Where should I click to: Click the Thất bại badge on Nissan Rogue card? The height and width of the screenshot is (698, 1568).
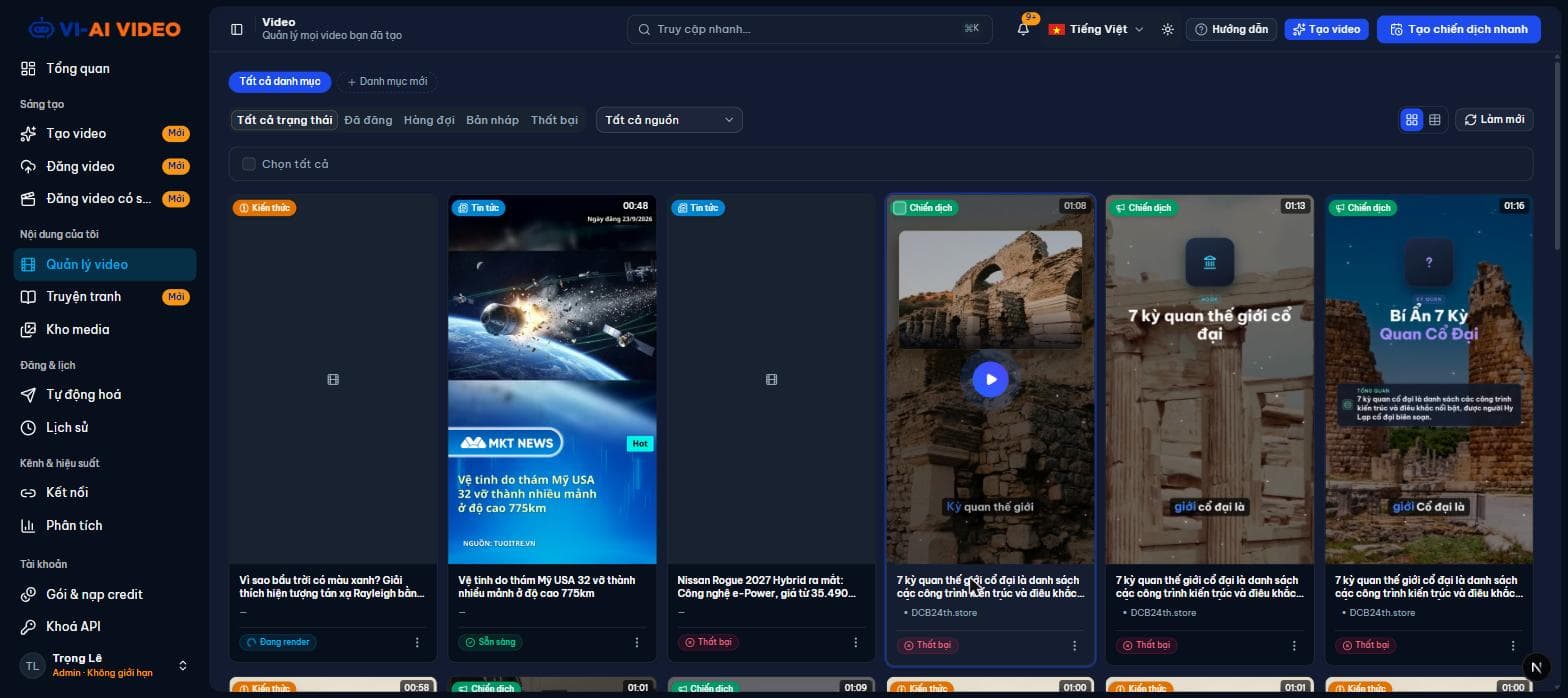tap(708, 642)
